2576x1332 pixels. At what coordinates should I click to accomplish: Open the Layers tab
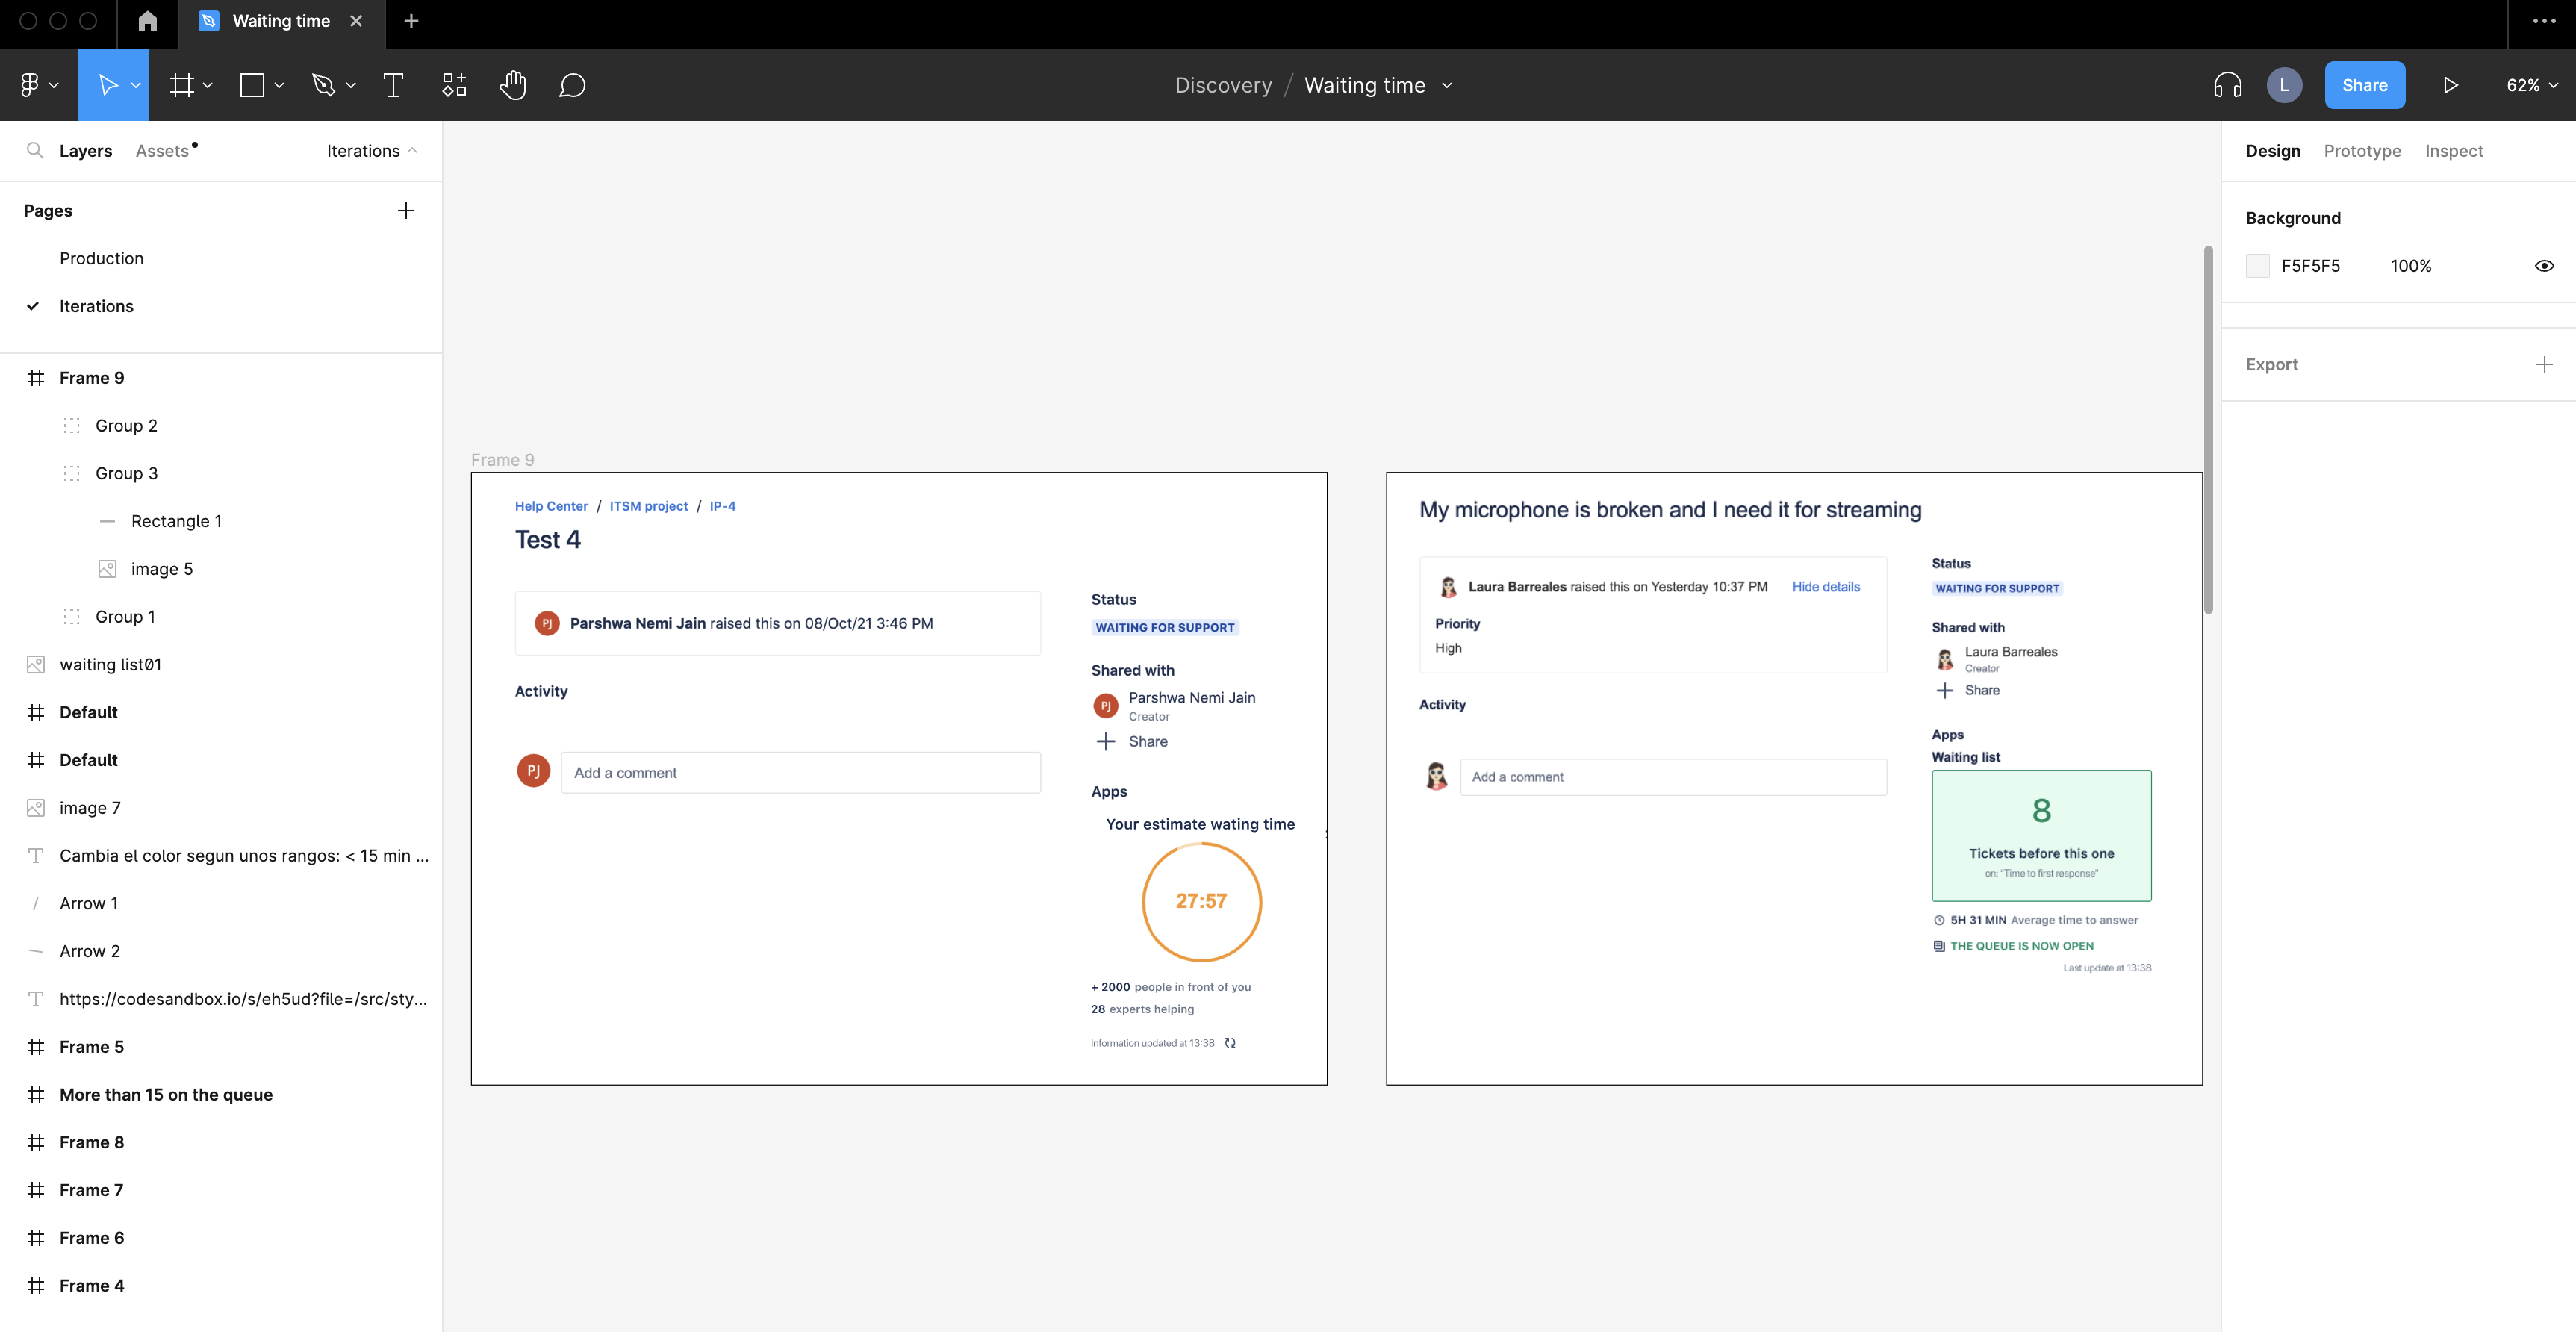point(86,150)
